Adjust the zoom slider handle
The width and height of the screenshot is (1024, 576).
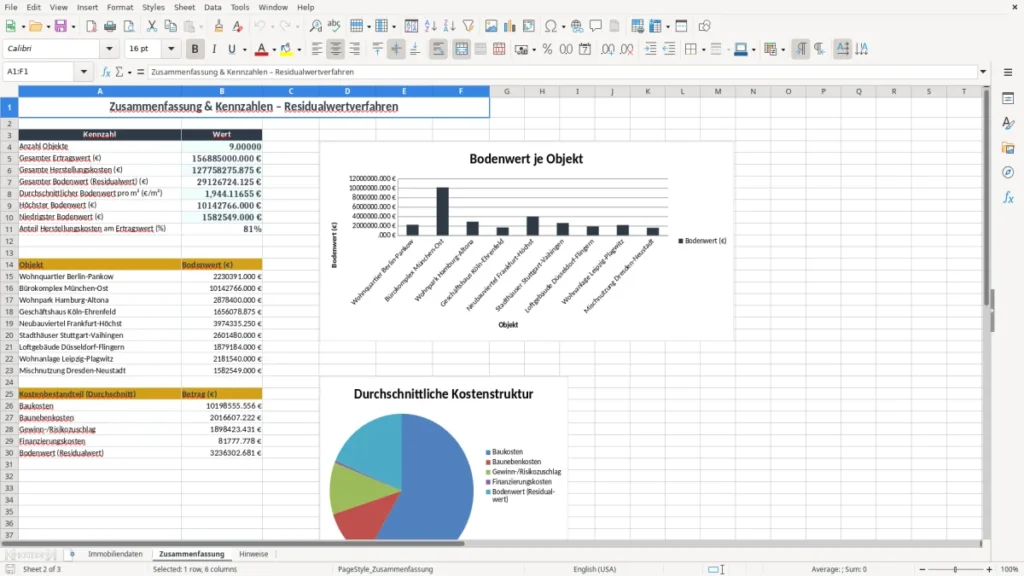point(955,569)
